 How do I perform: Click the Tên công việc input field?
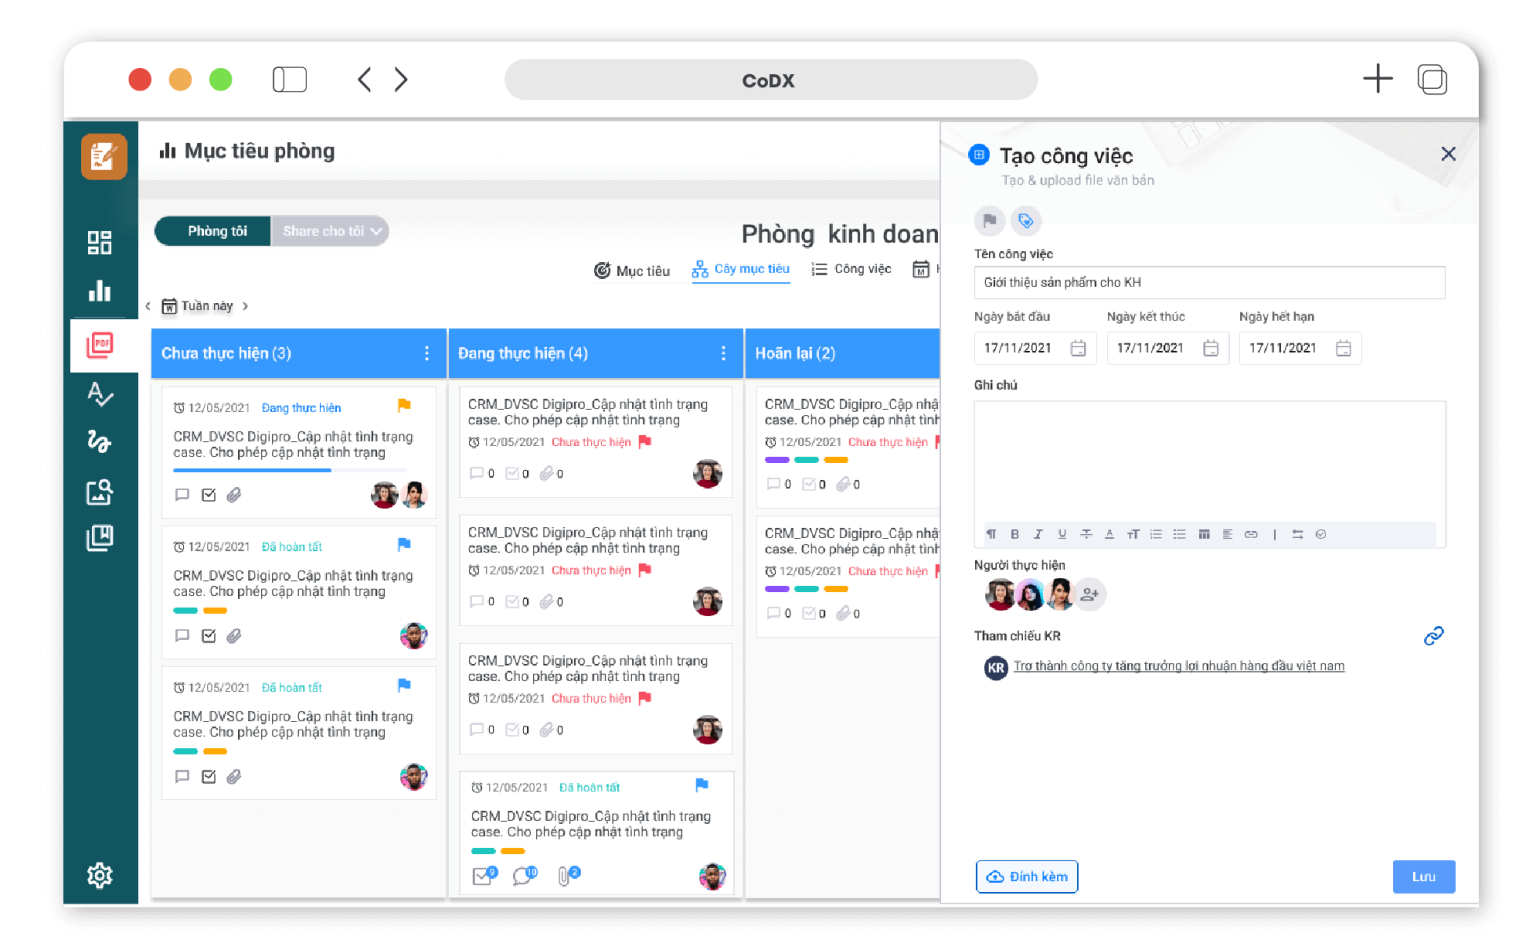click(1208, 283)
